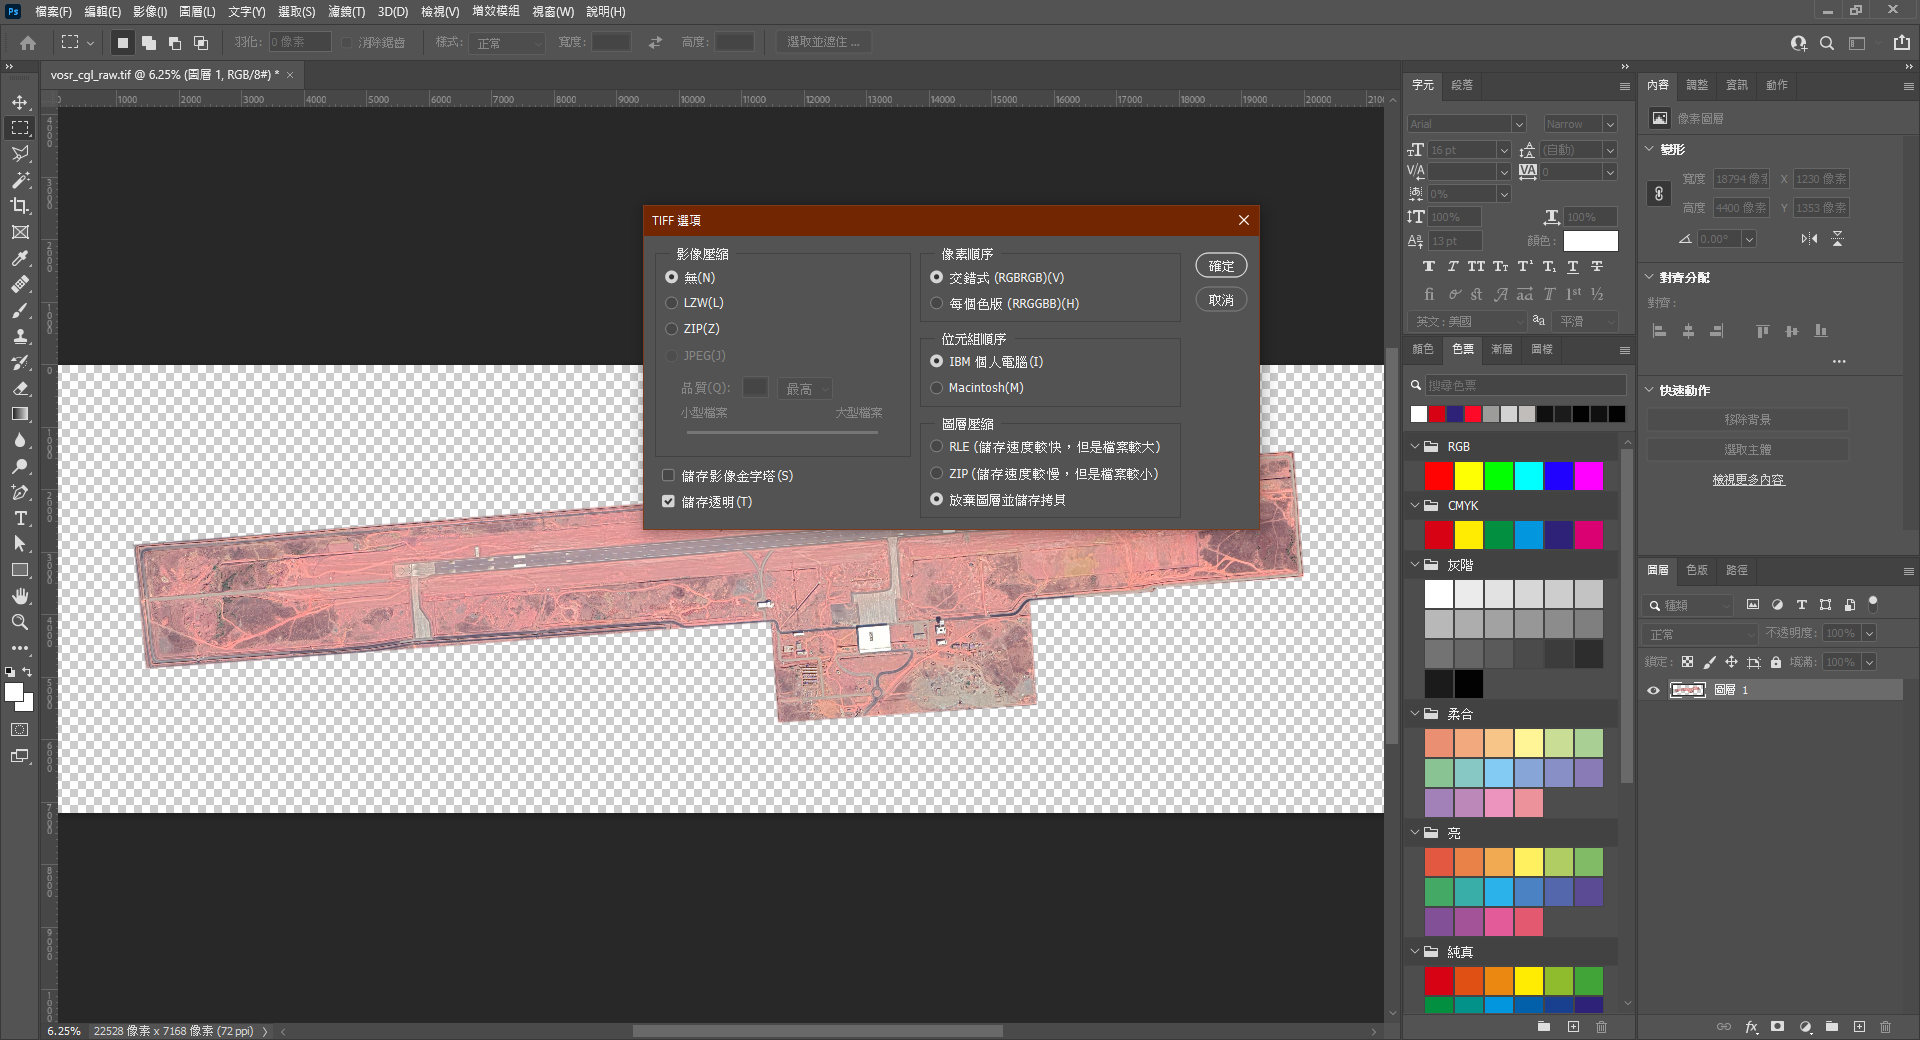Switch to the 段落 tab
The width and height of the screenshot is (1920, 1040).
coord(1462,85)
